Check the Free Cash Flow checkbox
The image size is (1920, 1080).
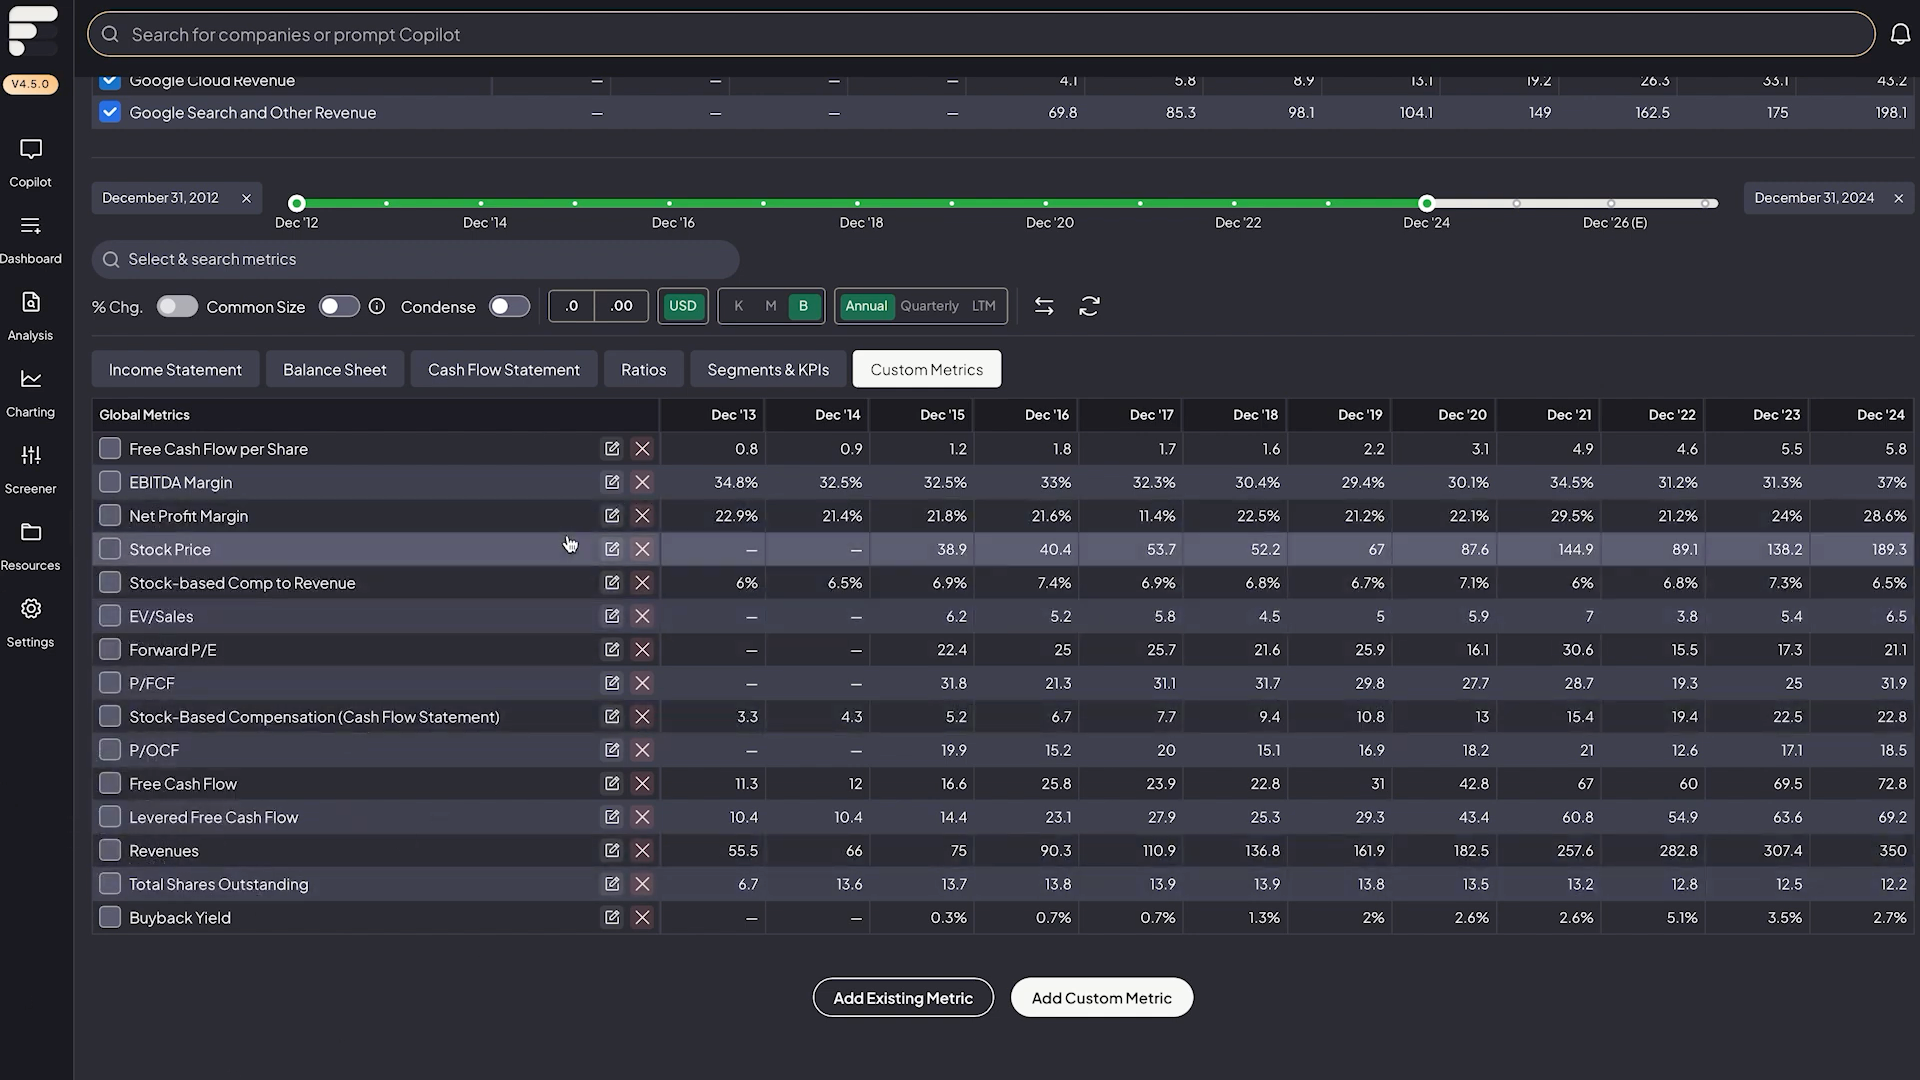[110, 784]
